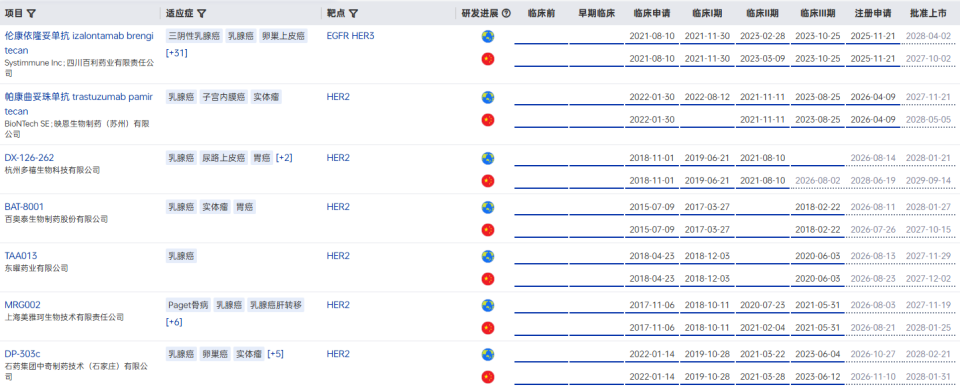Viewport: 960px width, 389px height.
Task: Click globe icon in DP-303c row
Action: coord(488,354)
